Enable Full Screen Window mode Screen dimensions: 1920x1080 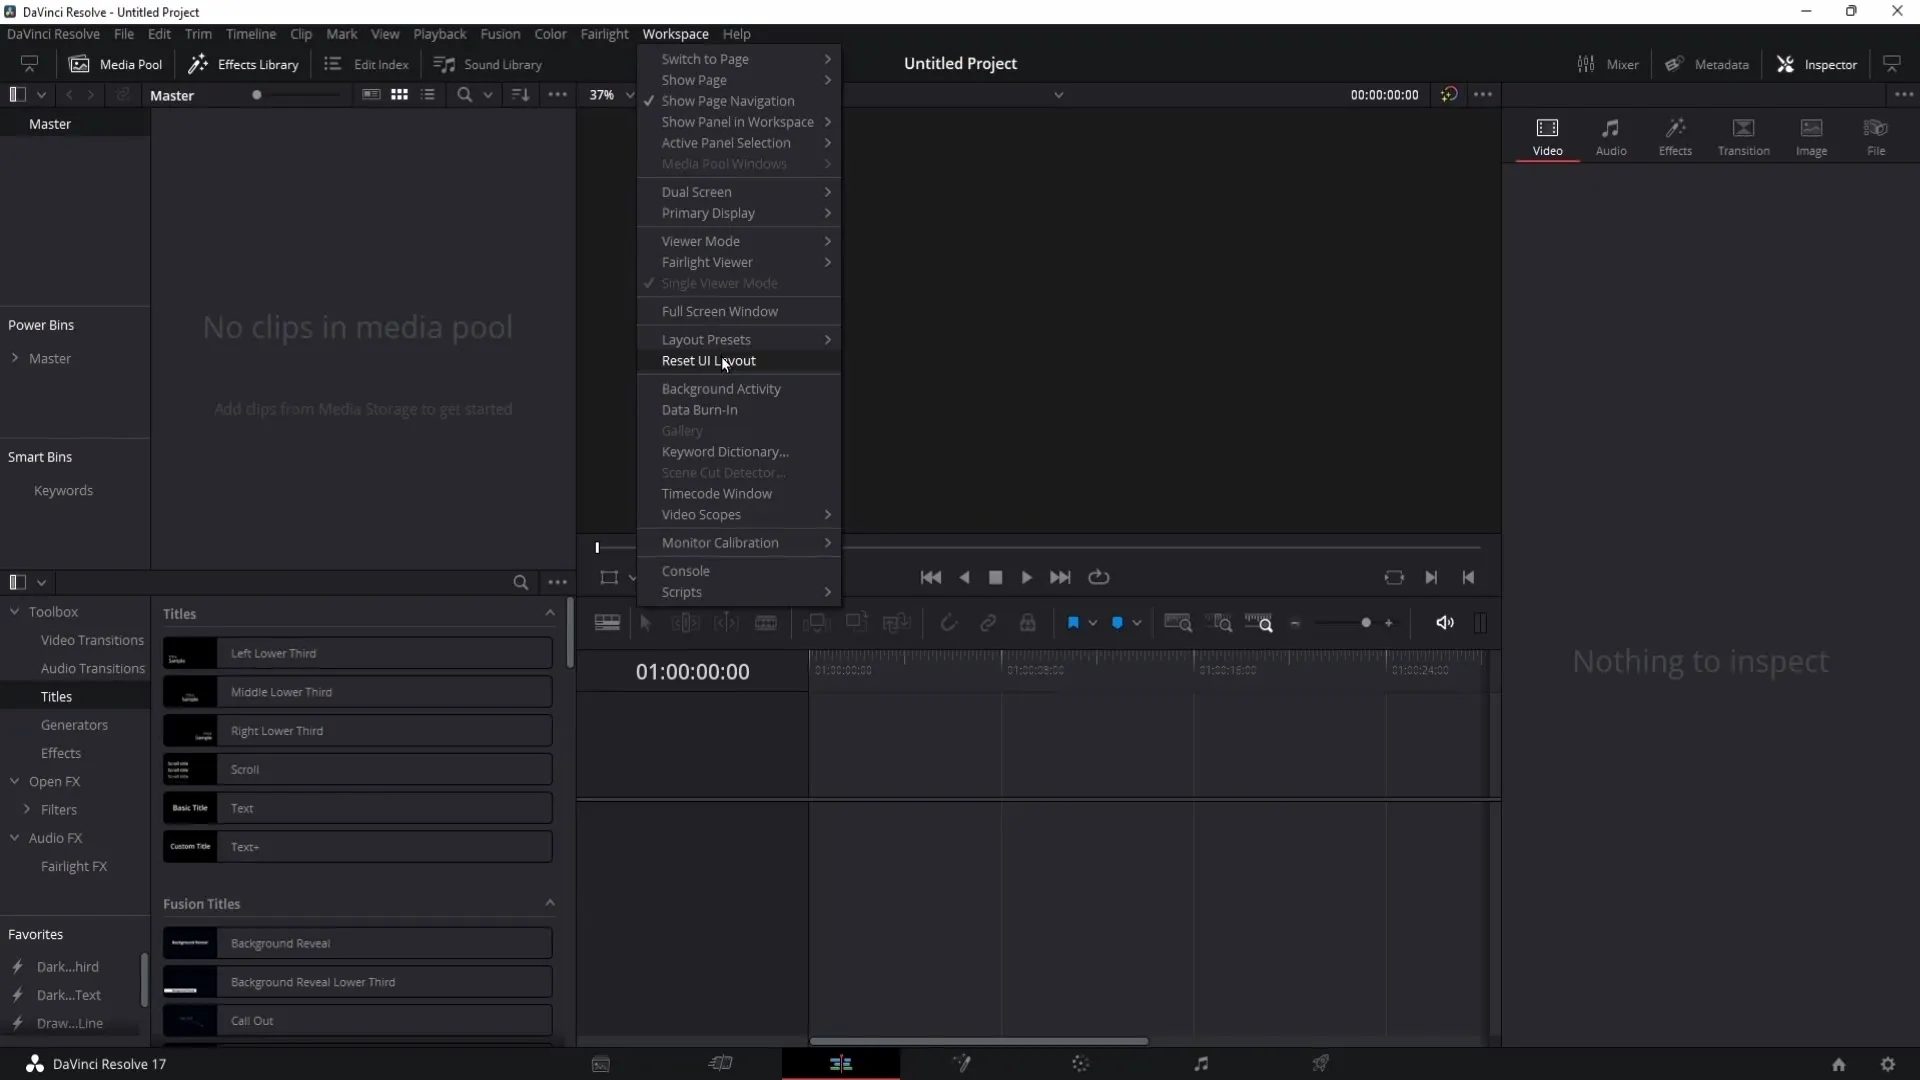point(720,311)
